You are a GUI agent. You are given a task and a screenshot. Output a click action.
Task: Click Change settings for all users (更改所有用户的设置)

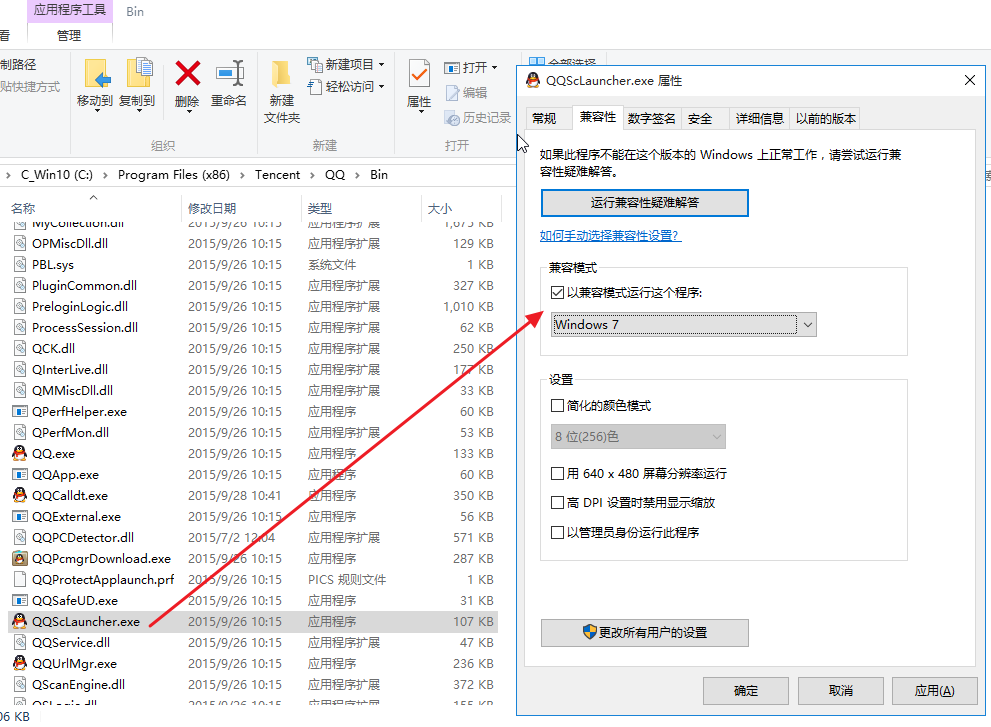tap(645, 633)
